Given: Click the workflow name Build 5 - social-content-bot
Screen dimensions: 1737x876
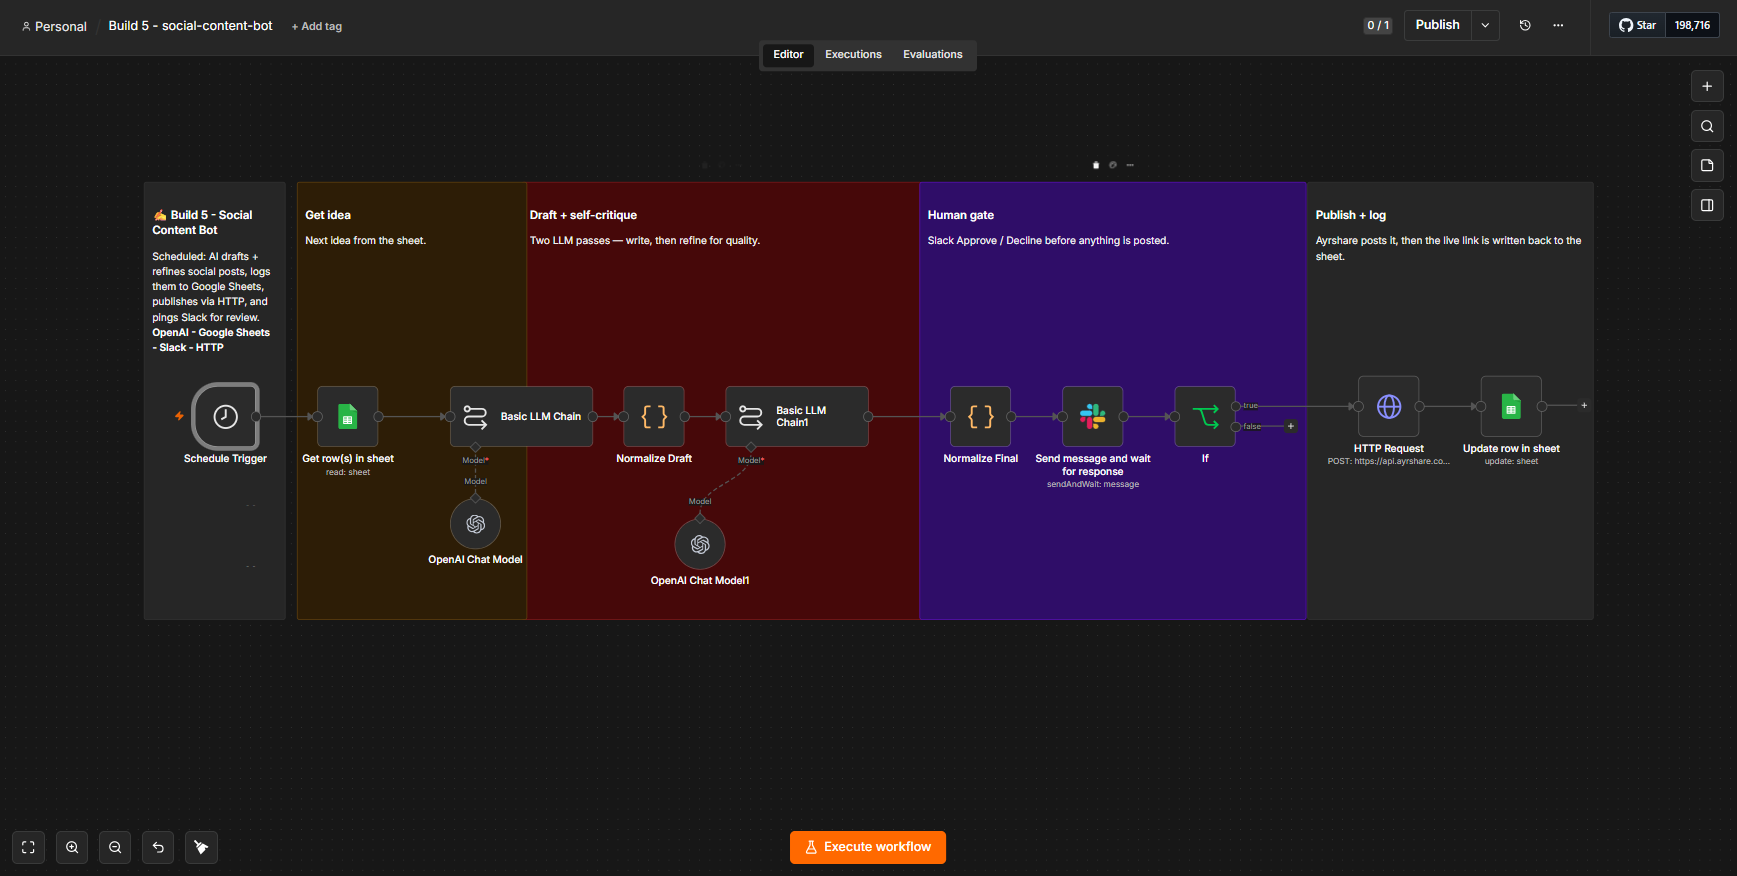Looking at the screenshot, I should point(190,26).
